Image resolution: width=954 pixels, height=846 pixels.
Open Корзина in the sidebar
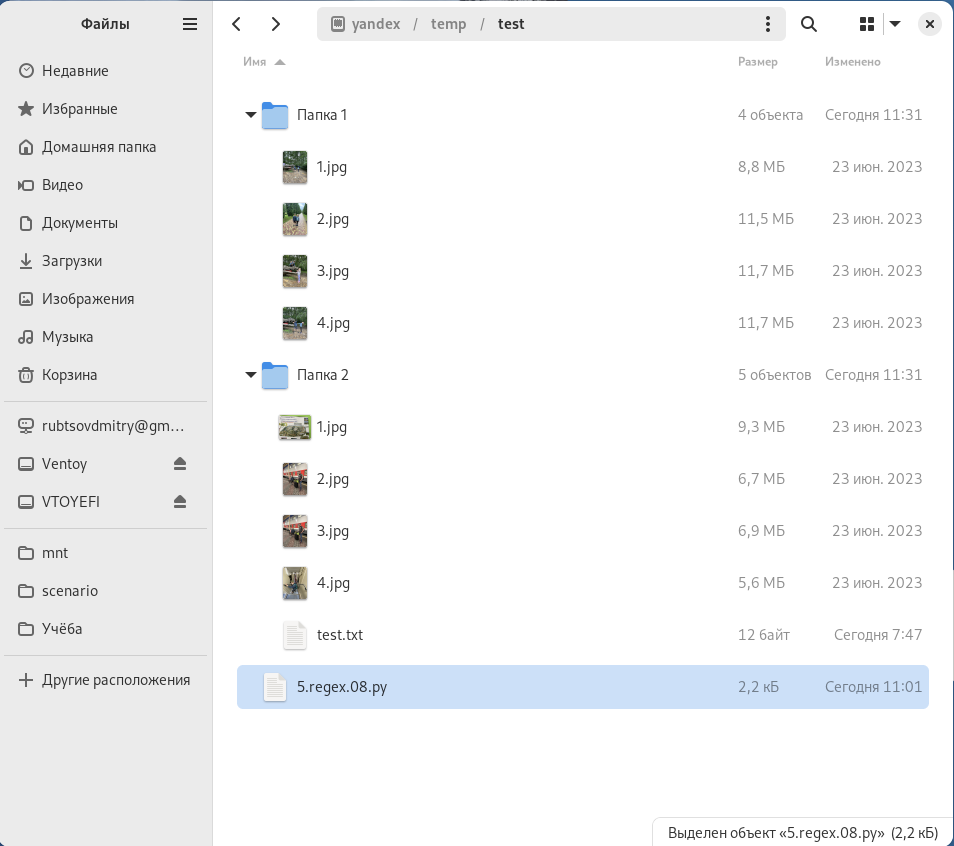click(69, 375)
